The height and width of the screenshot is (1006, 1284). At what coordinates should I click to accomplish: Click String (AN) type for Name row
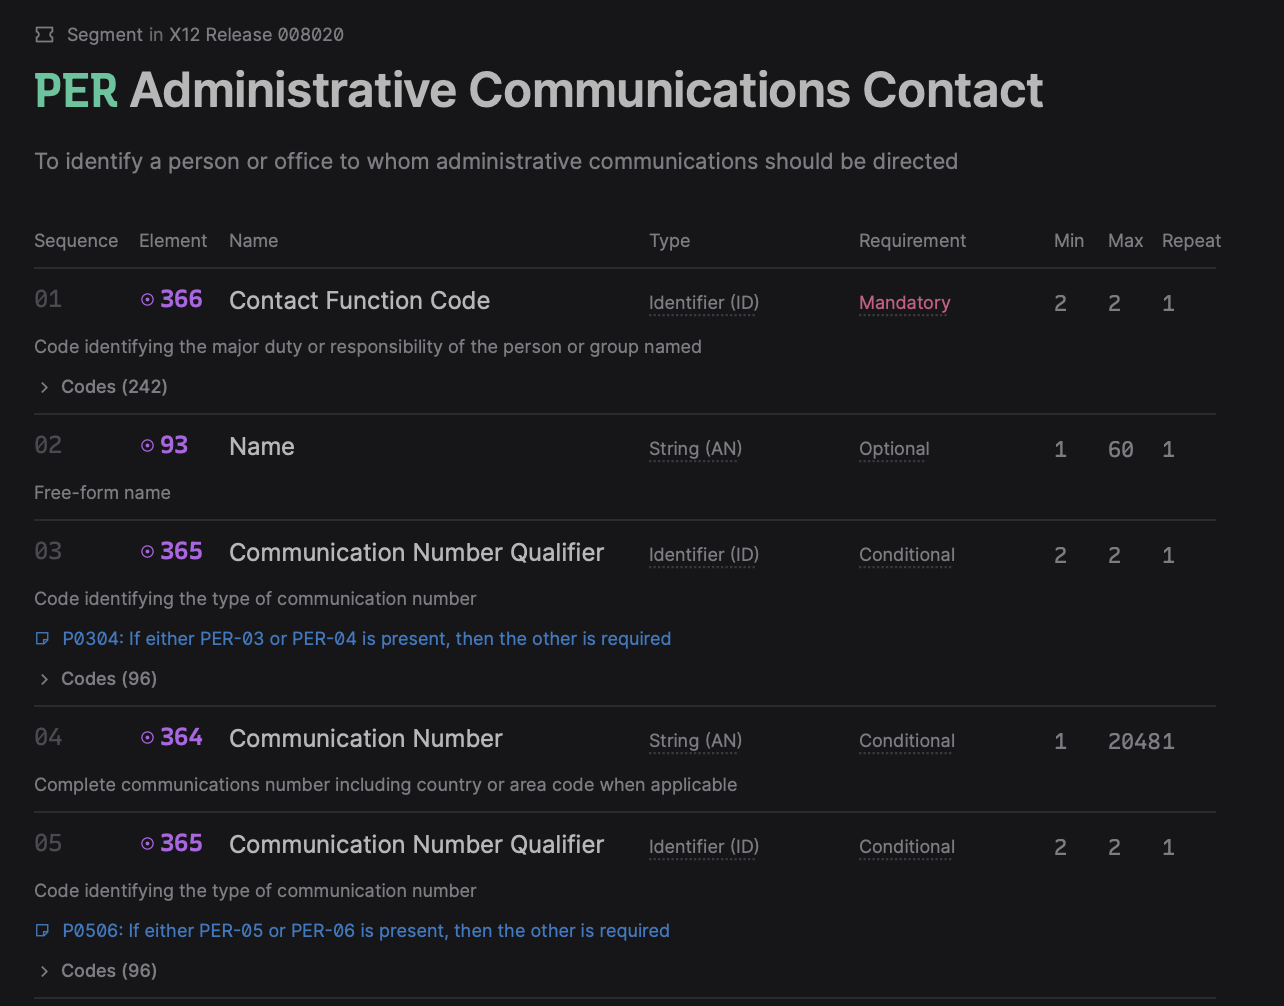tap(696, 449)
